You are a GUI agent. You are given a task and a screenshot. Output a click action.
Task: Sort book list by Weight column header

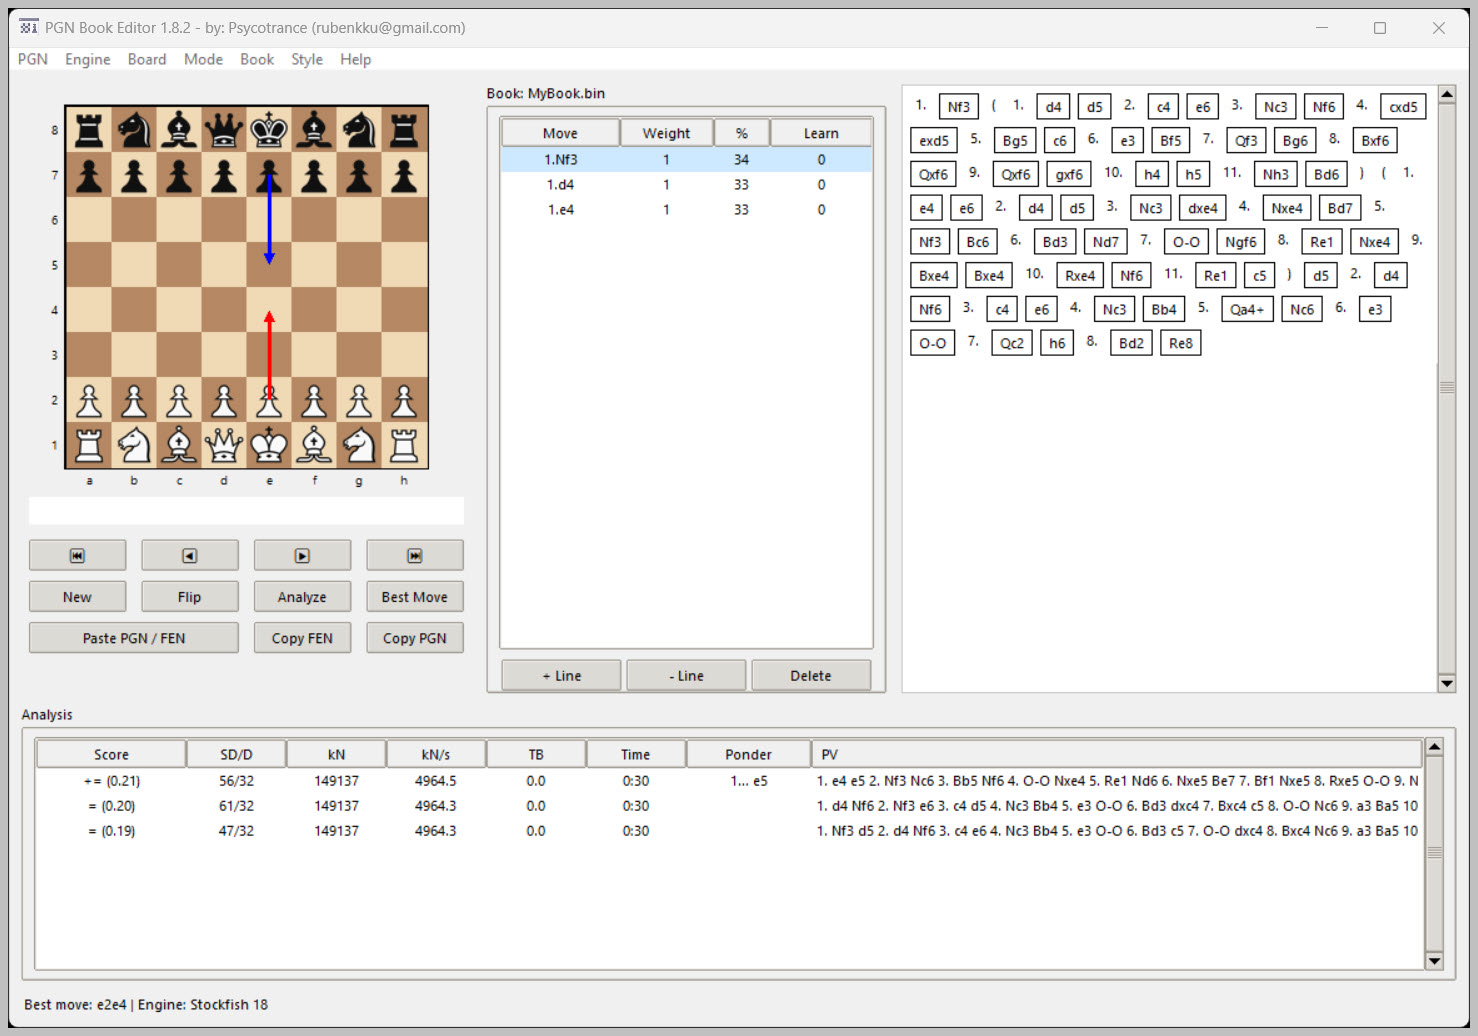[x=666, y=133]
